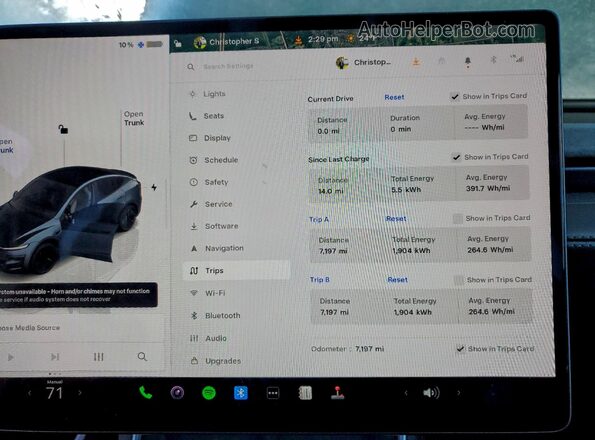Viewport: 595px width, 440px height.
Task: Tap the media search magnifier icon
Action: point(142,357)
